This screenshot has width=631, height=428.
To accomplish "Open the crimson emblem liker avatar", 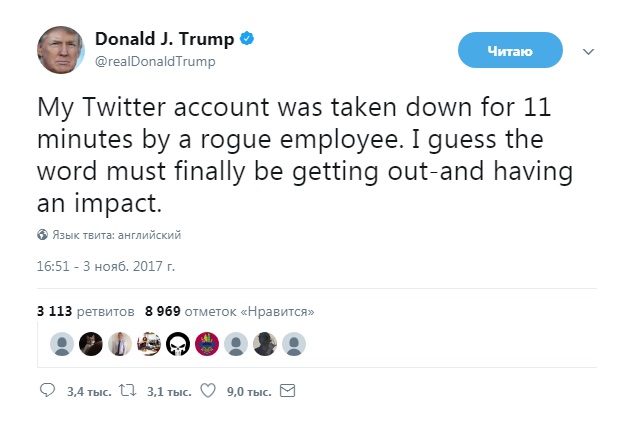I will [x=207, y=344].
